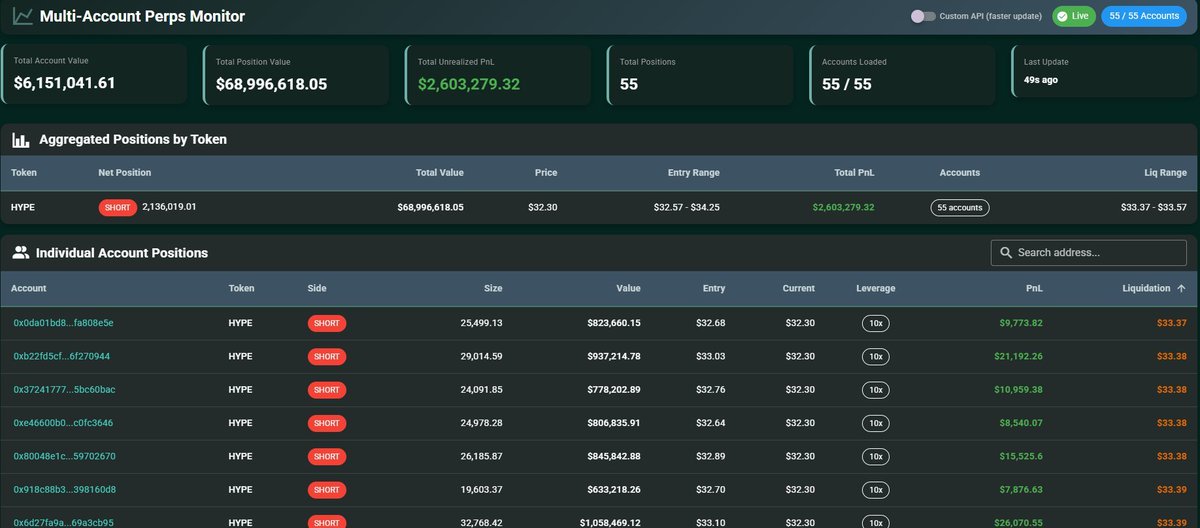Click Total PnL header in aggregated table
The width and height of the screenshot is (1200, 528).
coord(853,173)
